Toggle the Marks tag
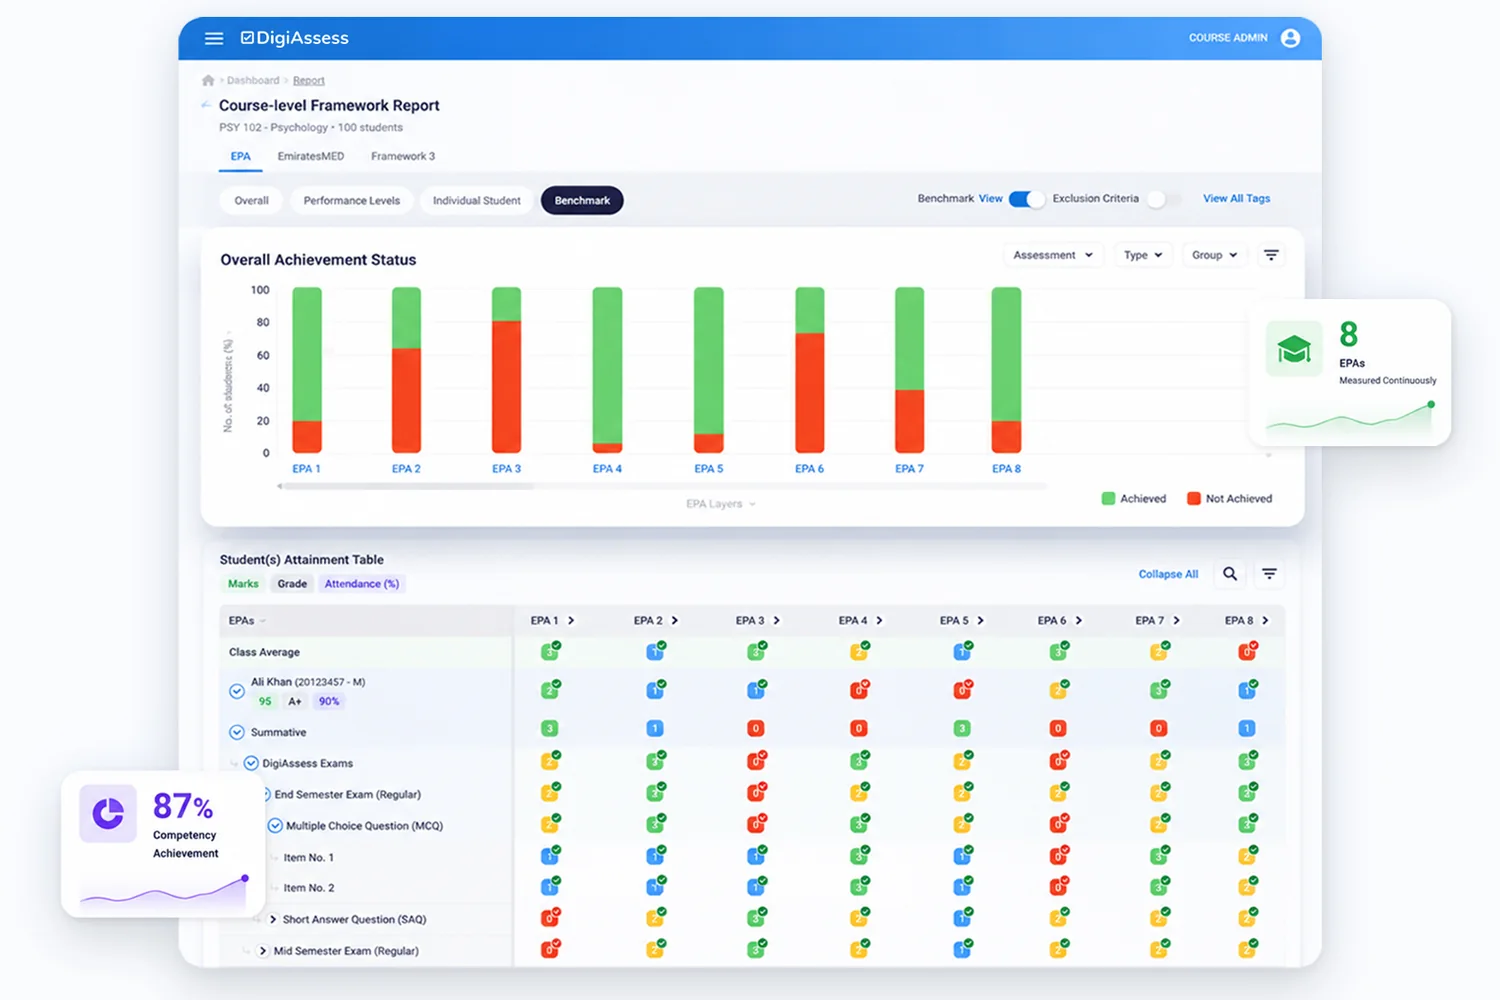 (243, 584)
